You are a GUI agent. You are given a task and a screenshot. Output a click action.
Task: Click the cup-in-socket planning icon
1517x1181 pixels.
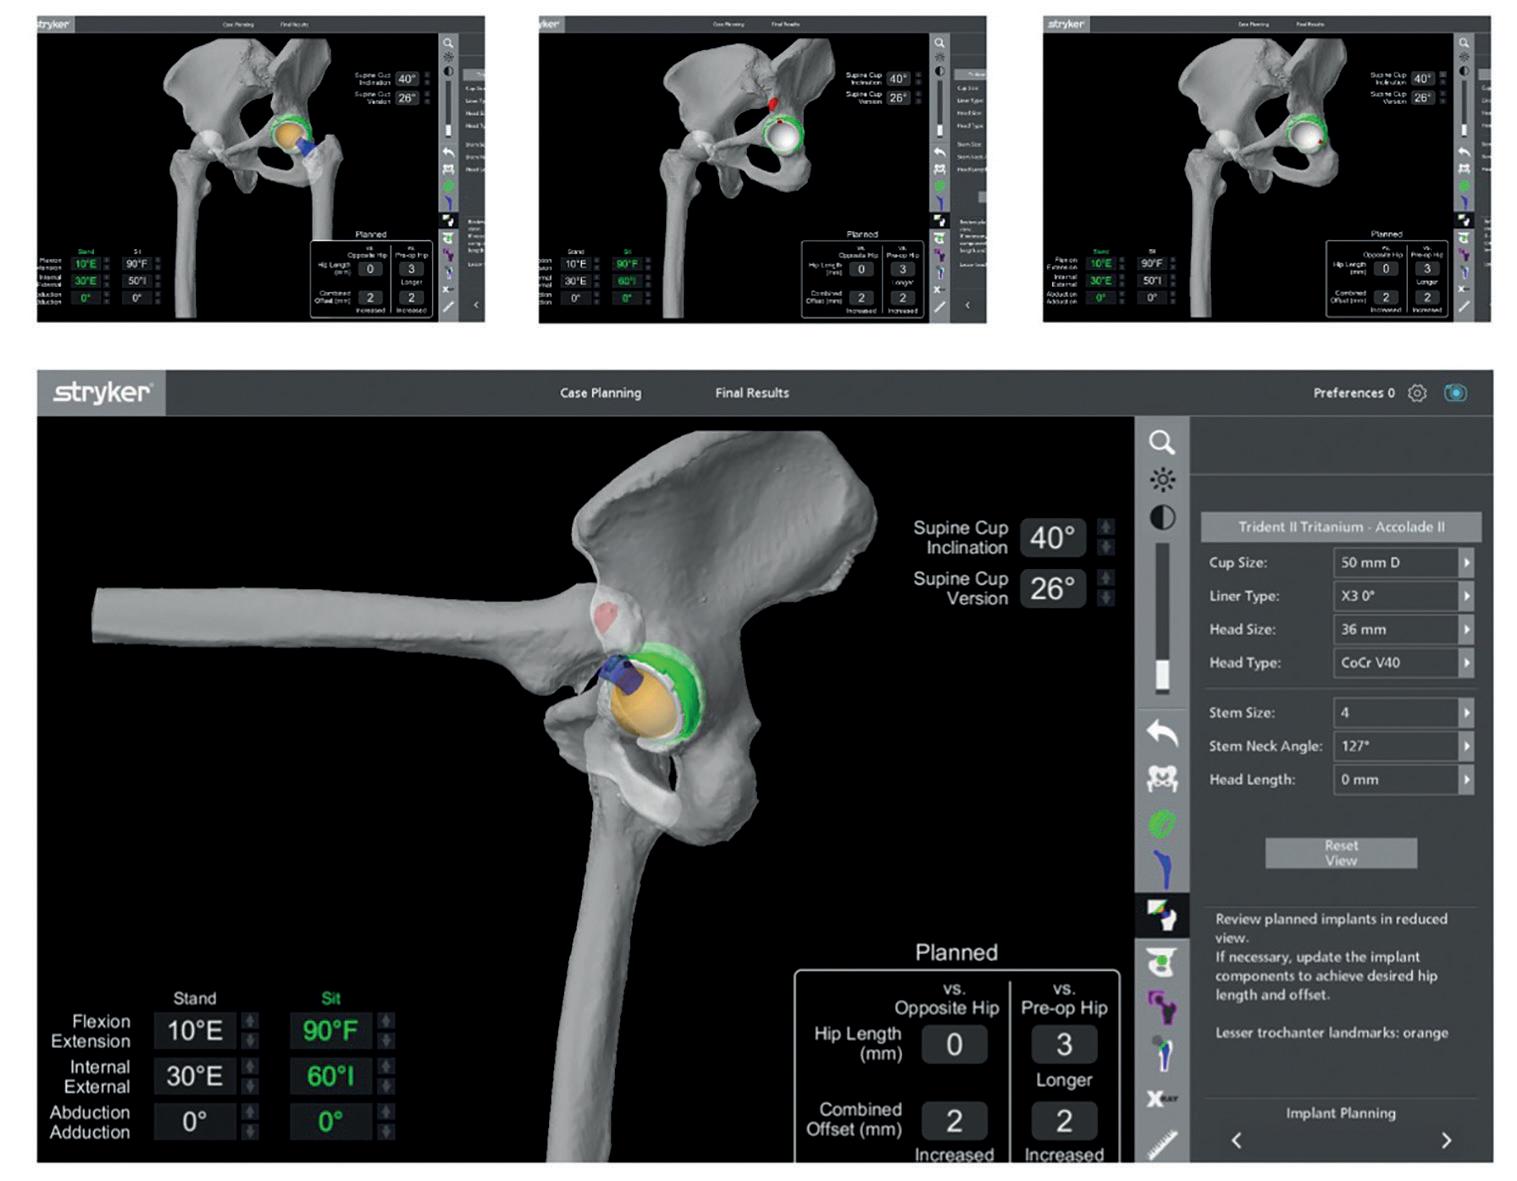coord(1162,962)
